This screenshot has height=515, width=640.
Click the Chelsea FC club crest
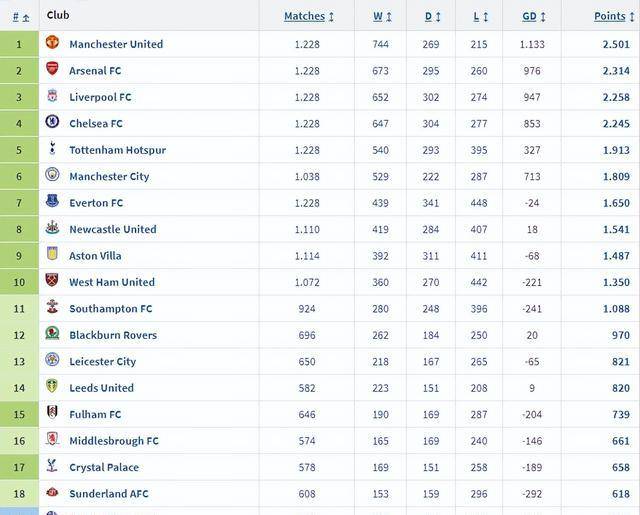coord(52,121)
